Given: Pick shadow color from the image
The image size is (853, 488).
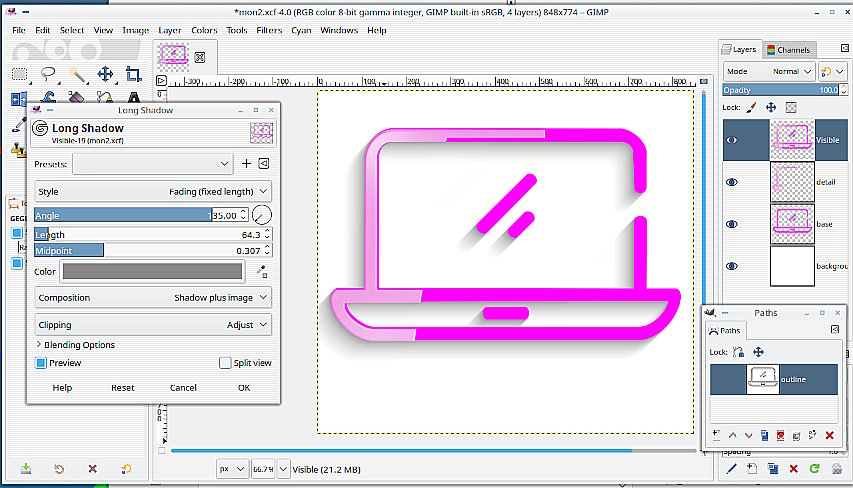Looking at the screenshot, I should [x=262, y=271].
